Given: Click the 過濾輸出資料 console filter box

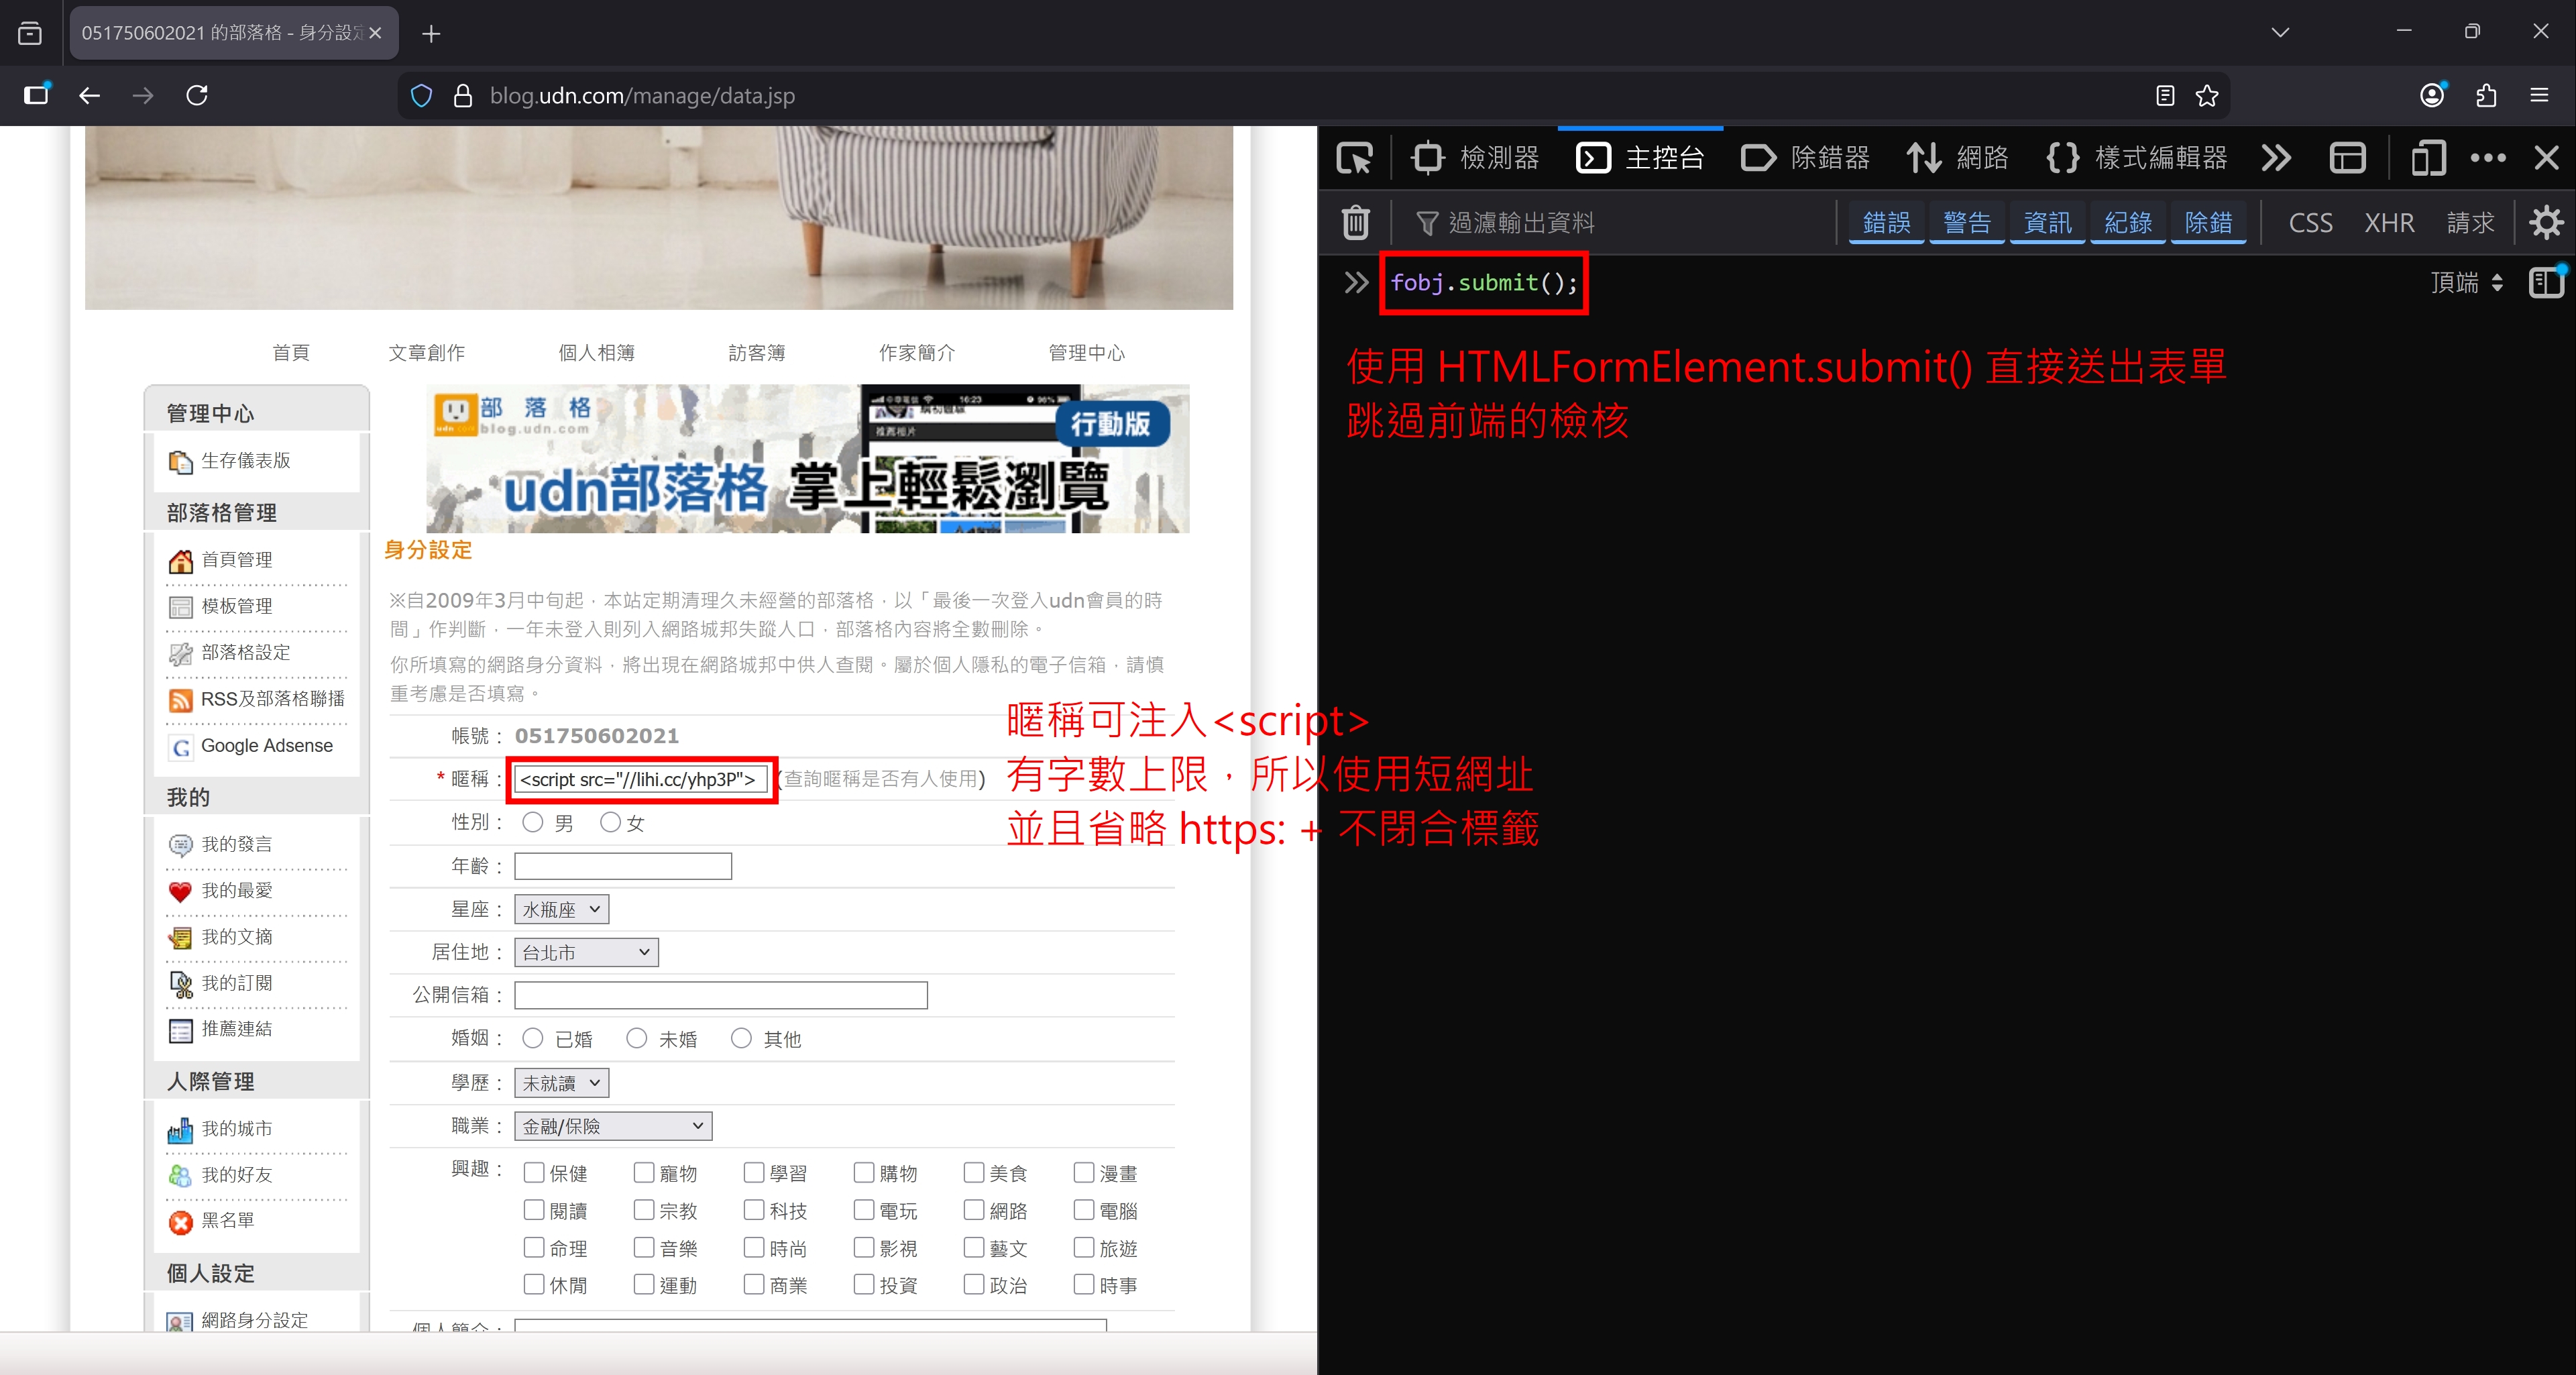Looking at the screenshot, I should (1620, 222).
